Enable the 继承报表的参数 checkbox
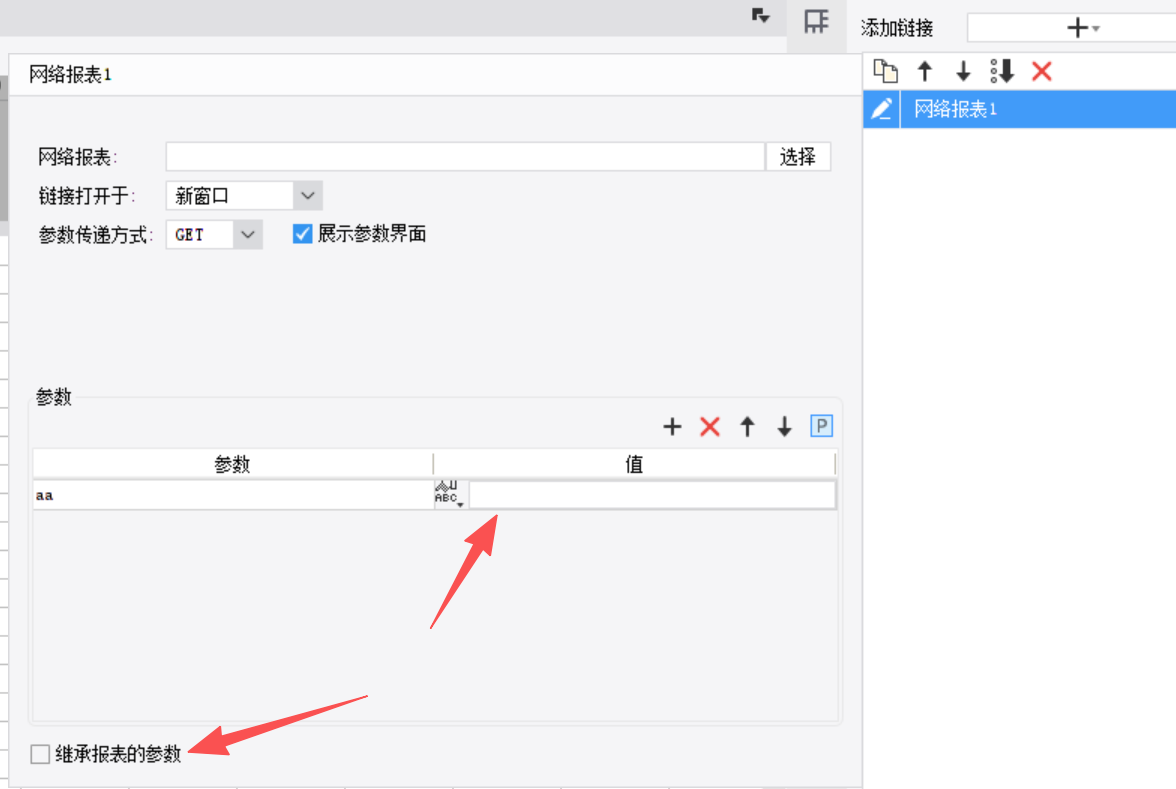Viewport: 1176px width, 789px height. (40, 754)
